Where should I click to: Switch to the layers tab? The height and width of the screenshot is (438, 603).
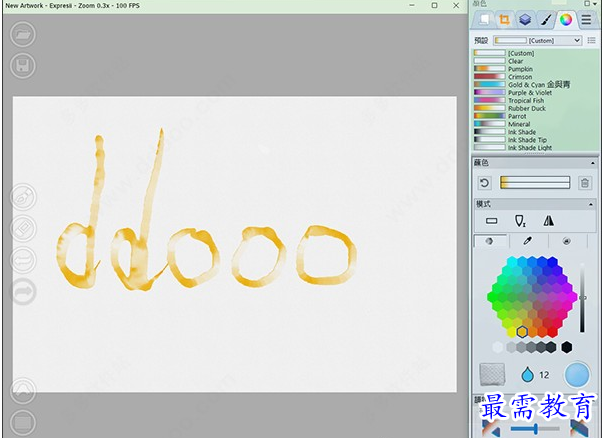pos(525,19)
